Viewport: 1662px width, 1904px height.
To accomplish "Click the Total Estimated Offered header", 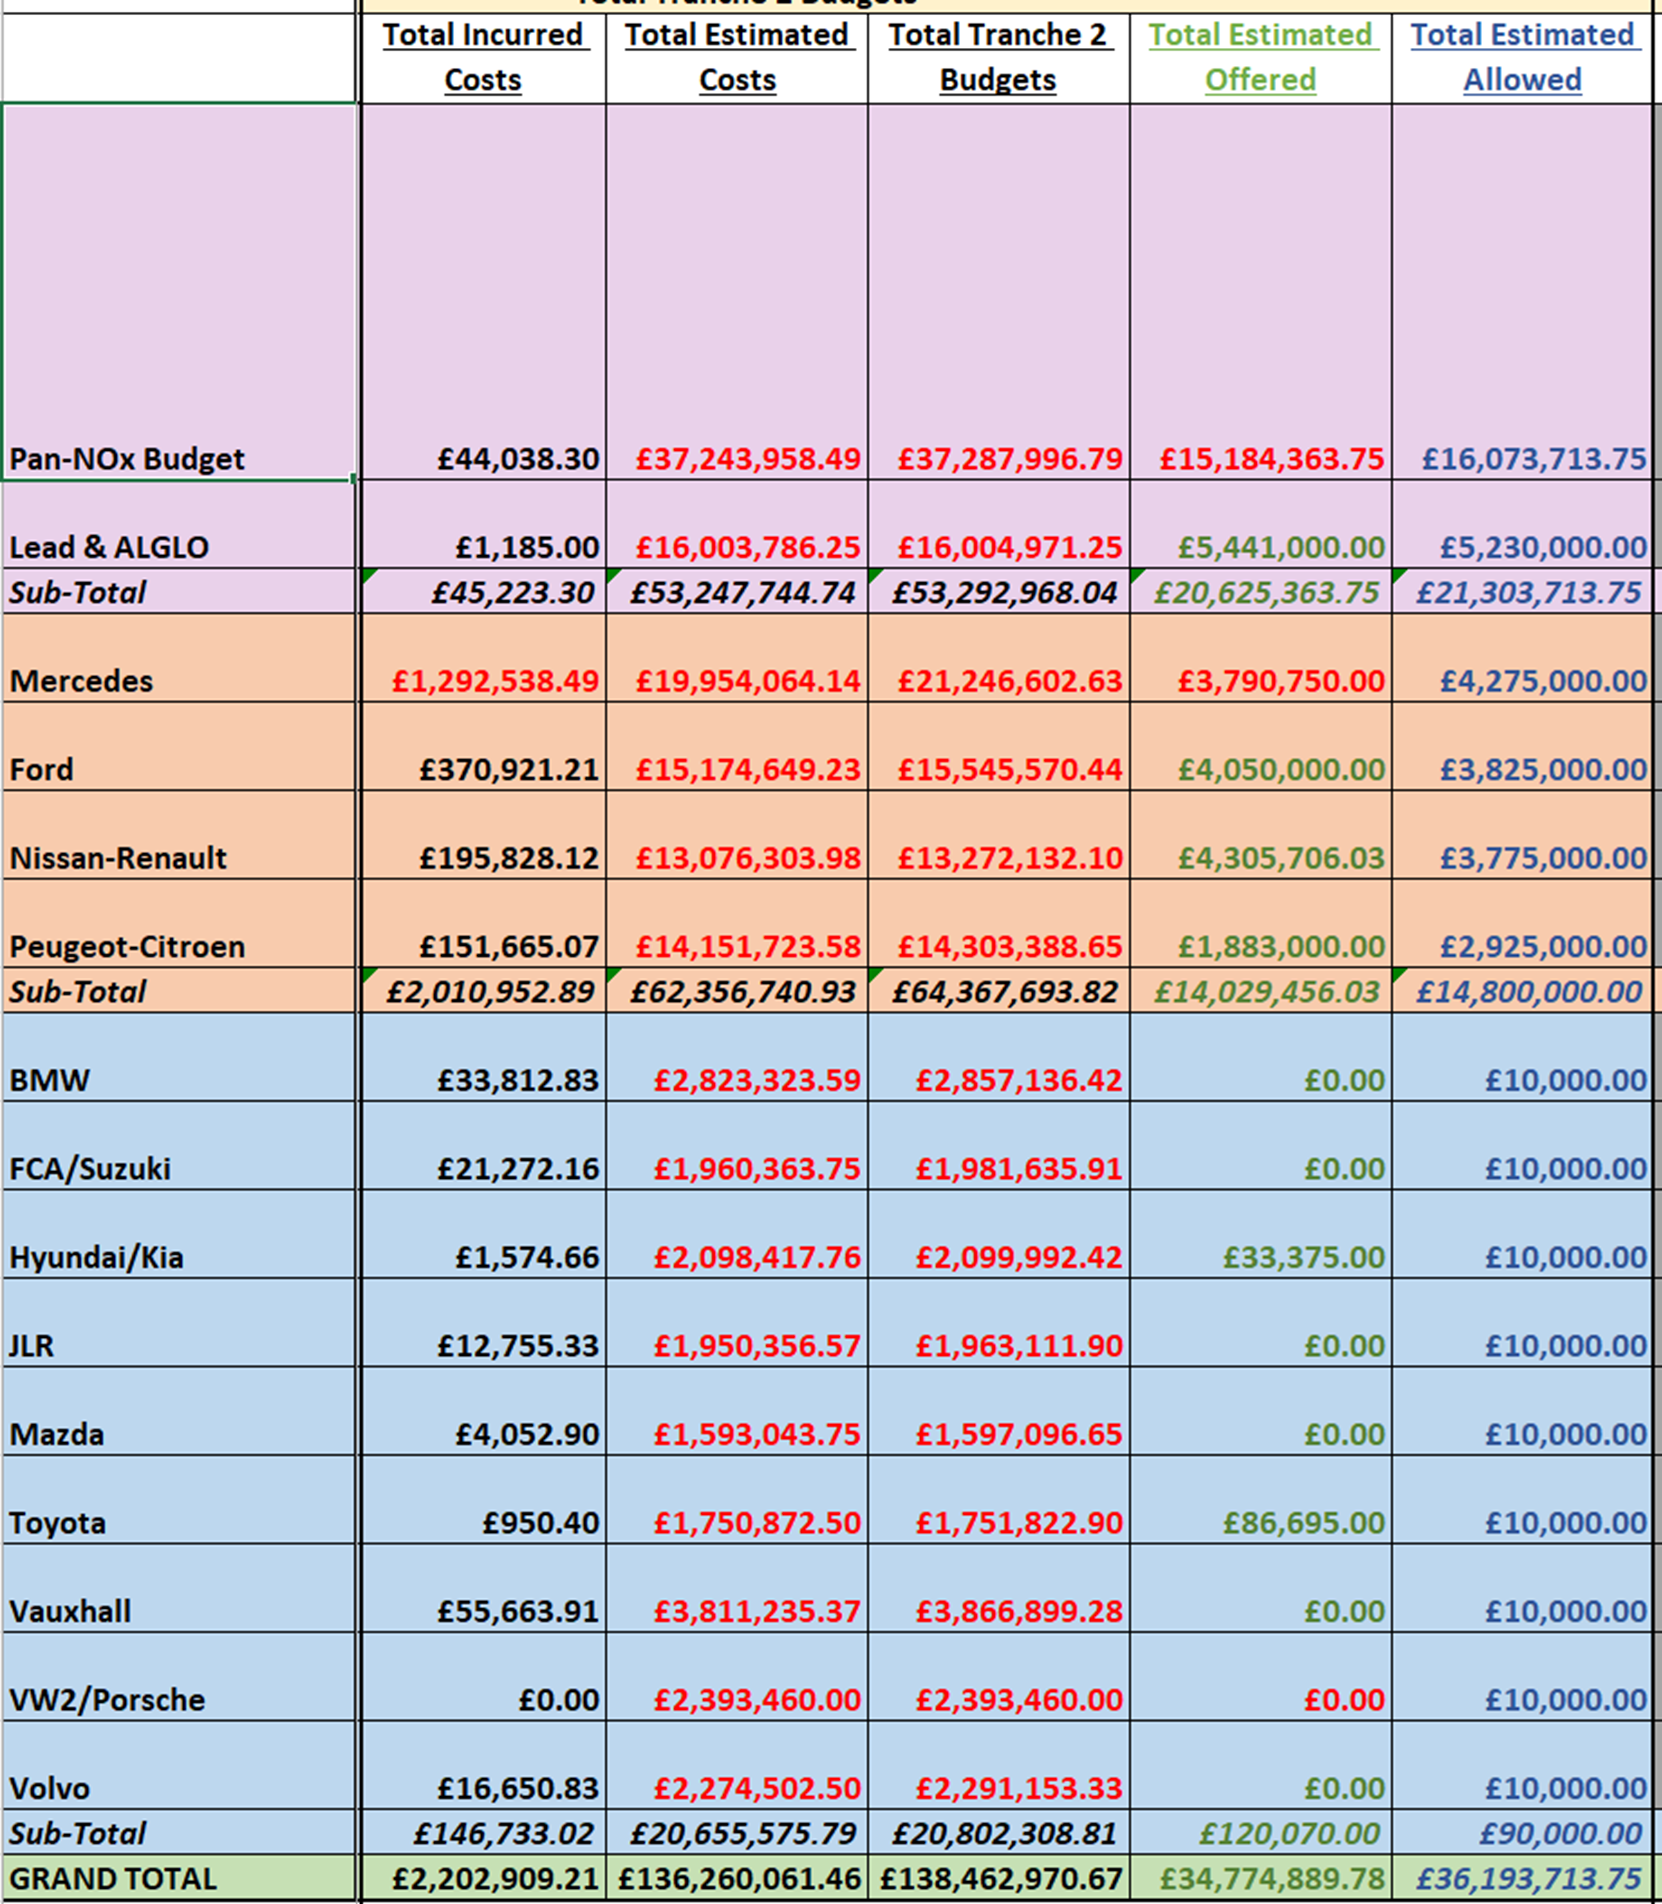I will coord(1260,57).
